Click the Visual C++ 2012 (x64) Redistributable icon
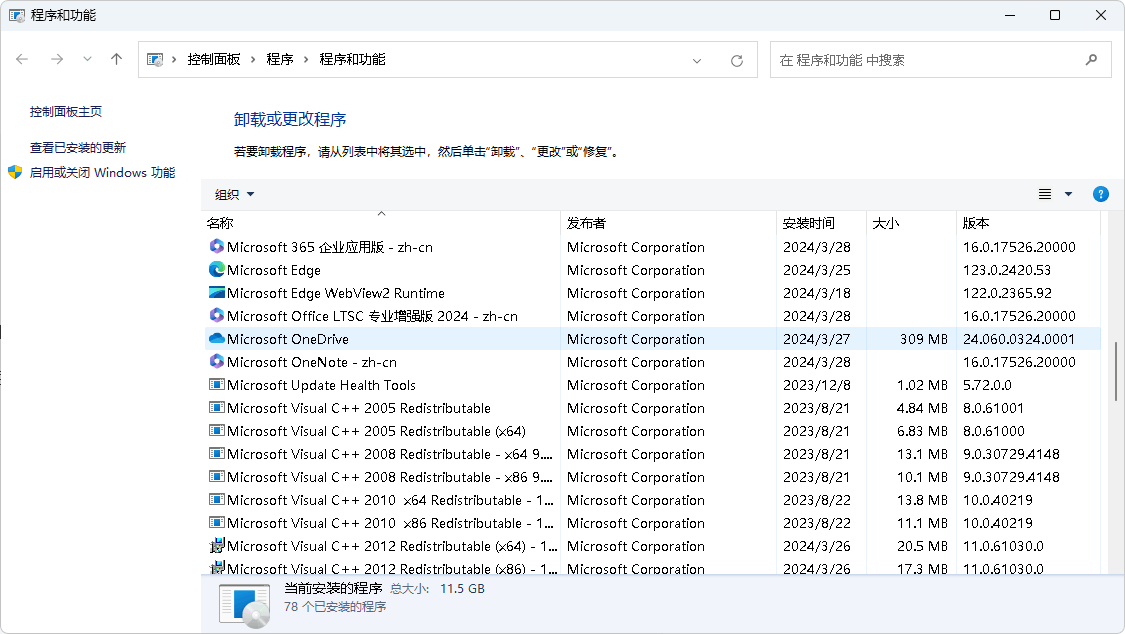Screen dimensions: 1125x634 click(216, 545)
